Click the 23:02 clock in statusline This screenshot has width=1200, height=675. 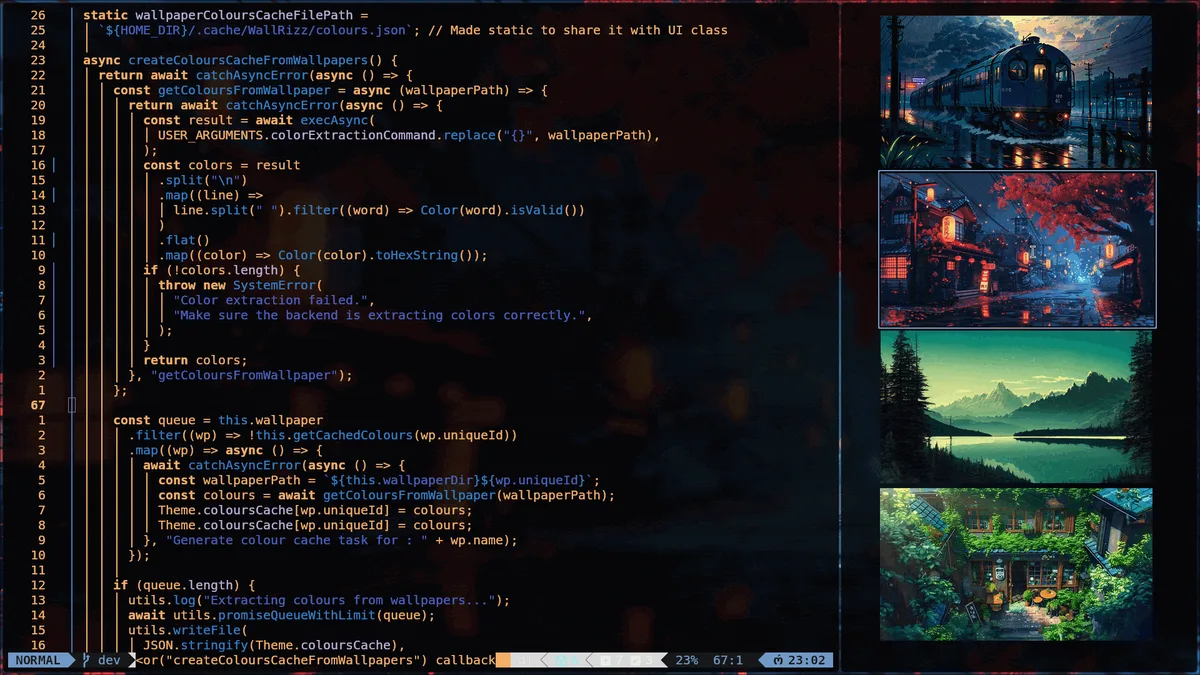pyautogui.click(x=799, y=660)
